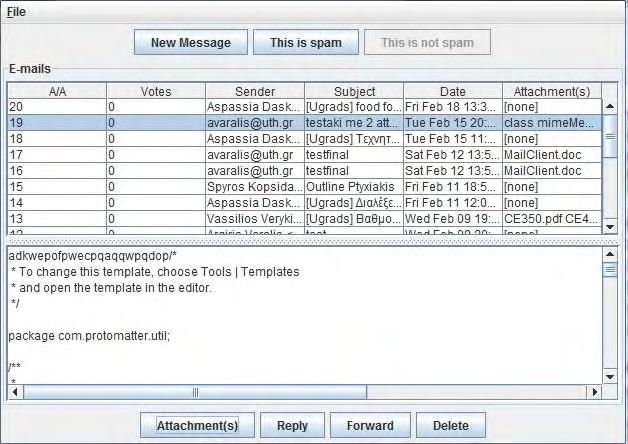This screenshot has width=628, height=444.
Task: Click the message body vertical scrollbar thumb
Action: click(610, 269)
